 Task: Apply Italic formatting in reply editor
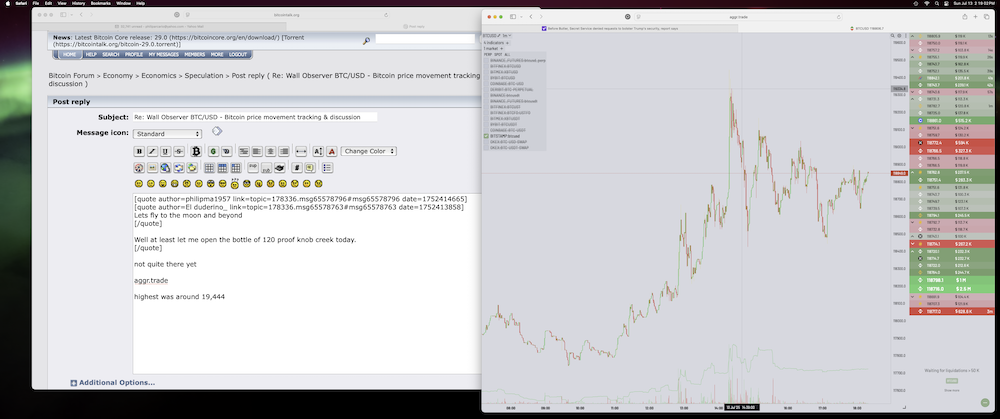[x=152, y=151]
